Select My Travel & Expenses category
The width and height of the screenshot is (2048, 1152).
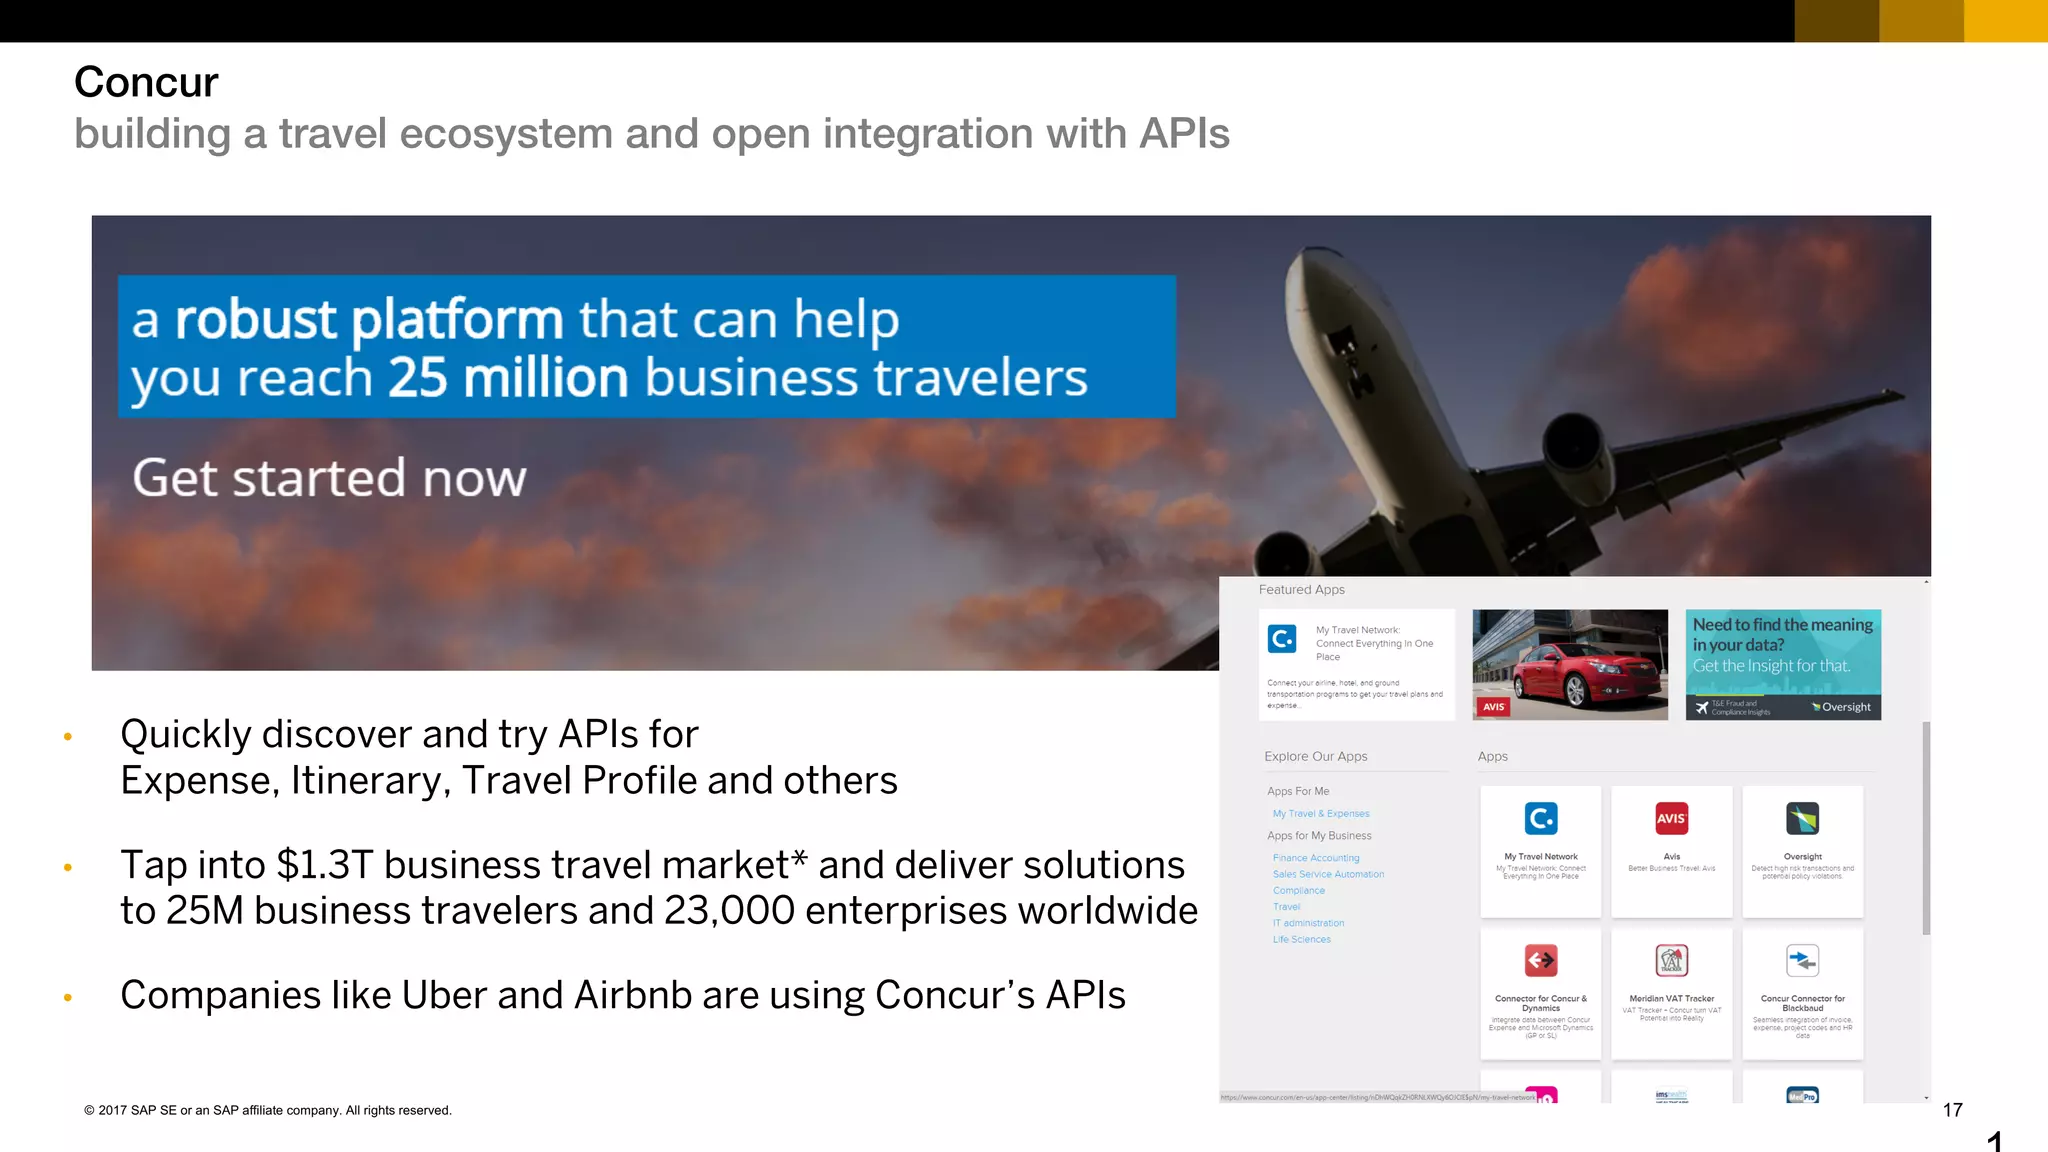tap(1321, 814)
